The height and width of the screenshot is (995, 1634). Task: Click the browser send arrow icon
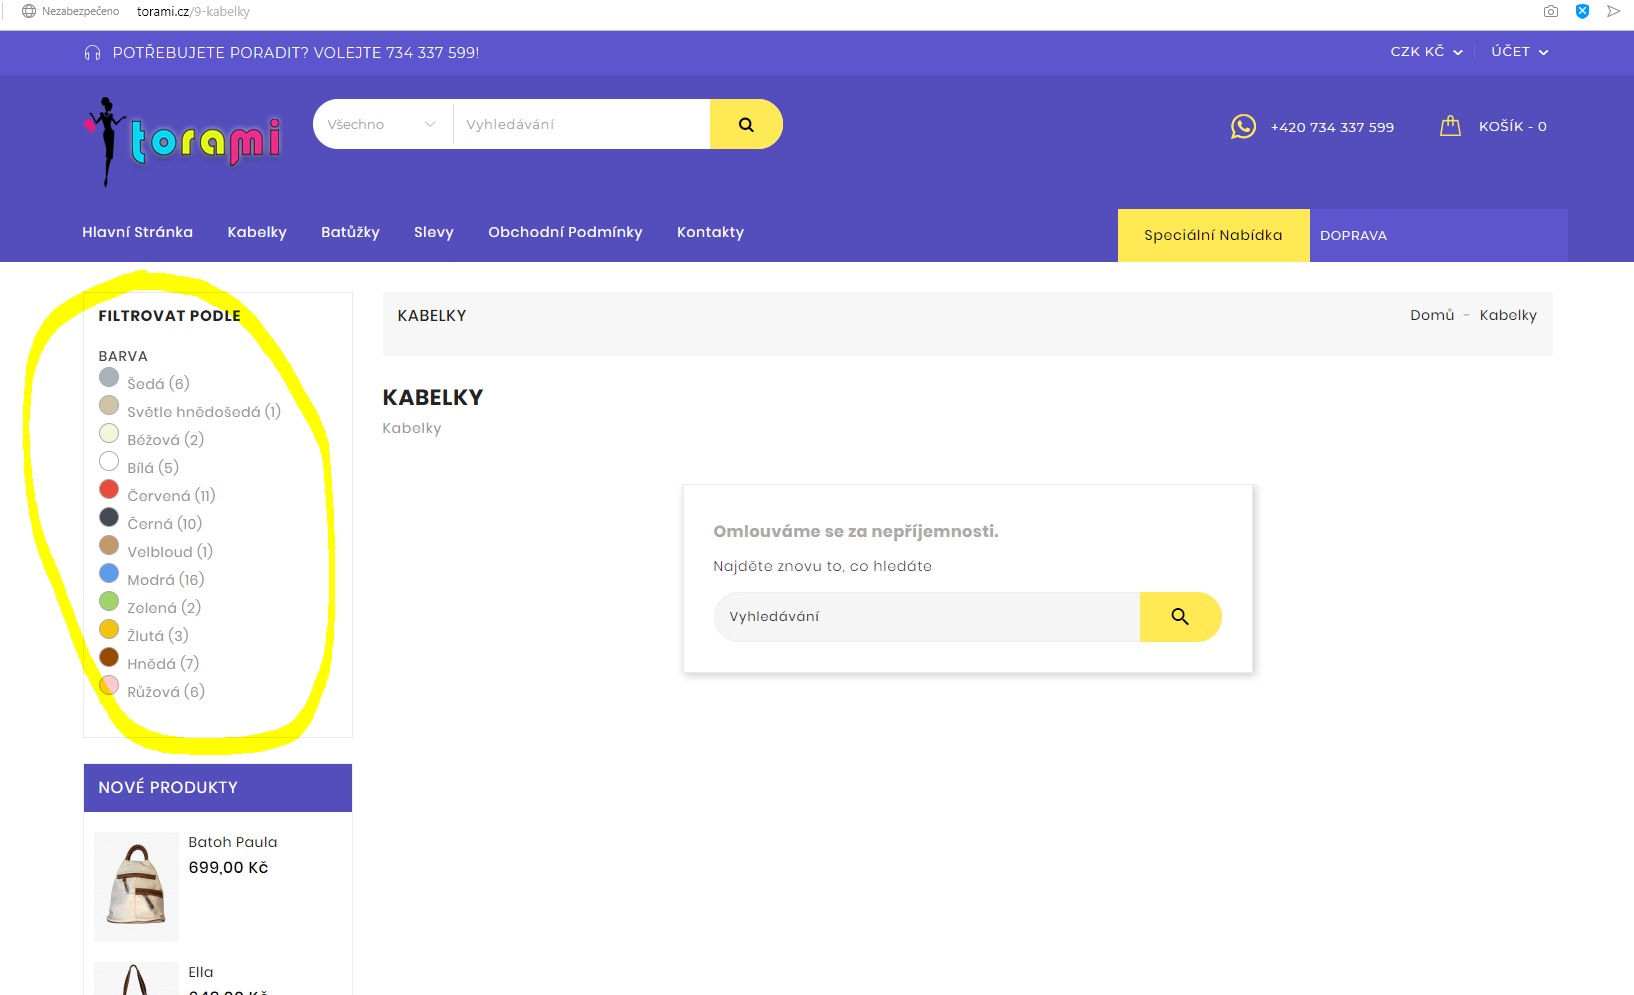(1613, 12)
